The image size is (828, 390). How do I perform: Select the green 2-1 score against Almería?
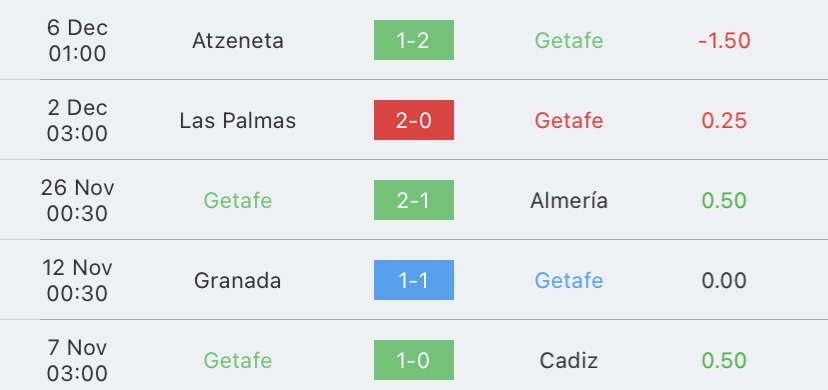(413, 200)
